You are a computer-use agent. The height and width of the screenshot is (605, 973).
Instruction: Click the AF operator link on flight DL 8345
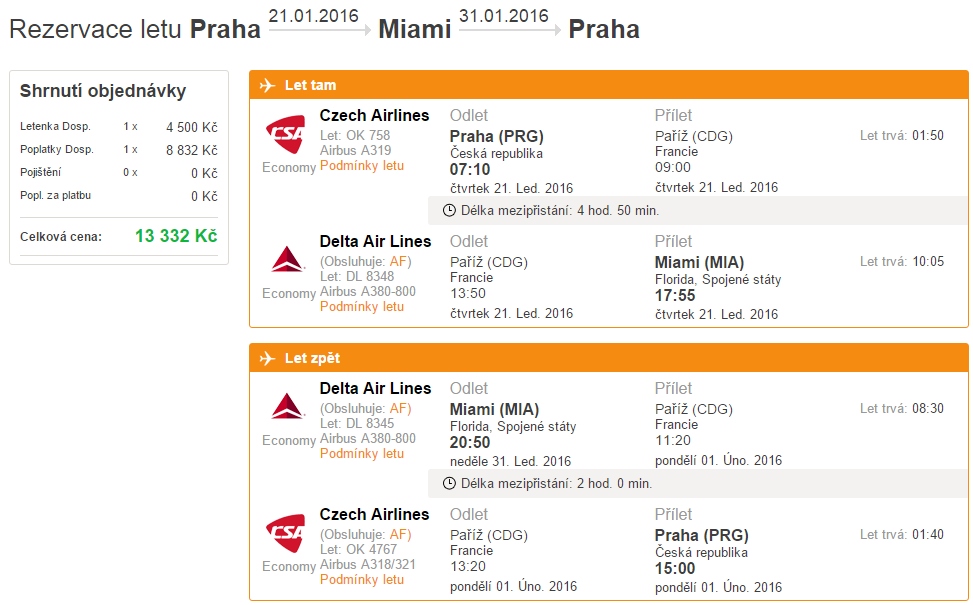(x=398, y=408)
